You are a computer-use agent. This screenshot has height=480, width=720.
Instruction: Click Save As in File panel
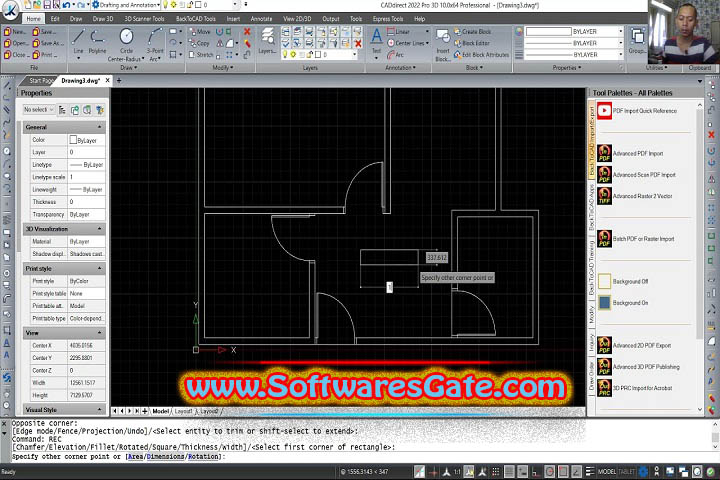46,43
